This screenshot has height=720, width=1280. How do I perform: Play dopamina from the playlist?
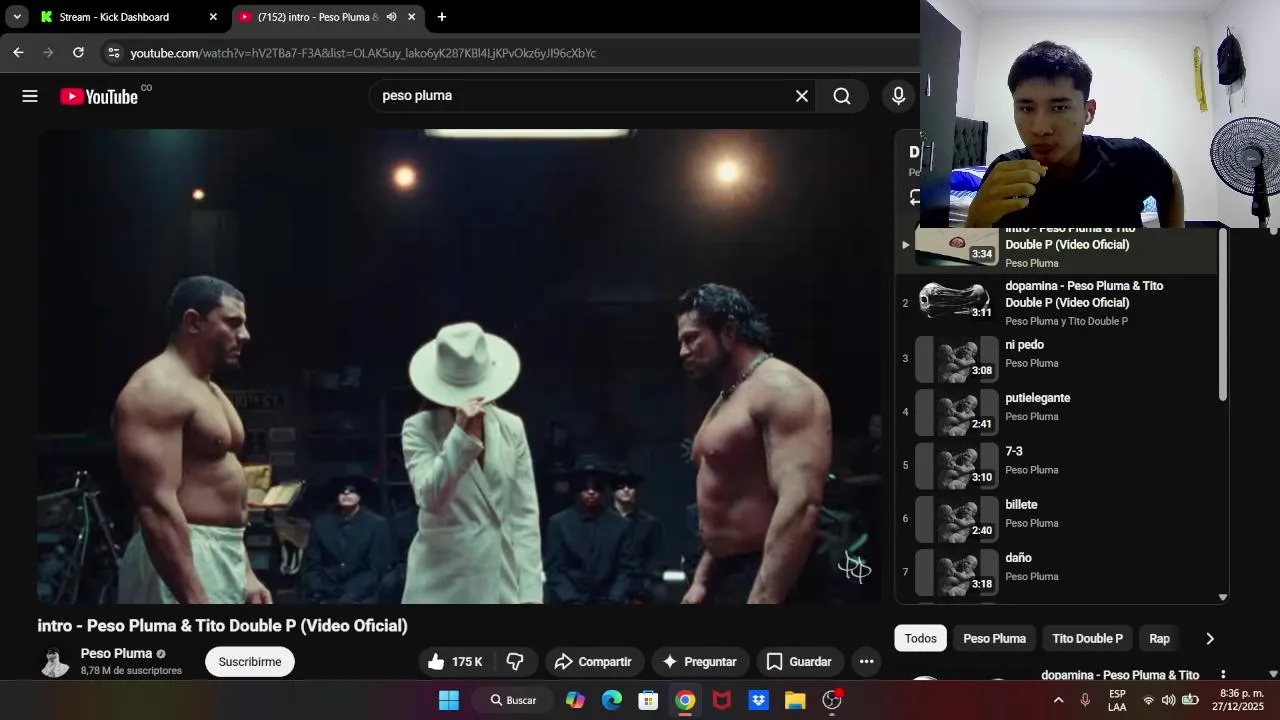1058,303
